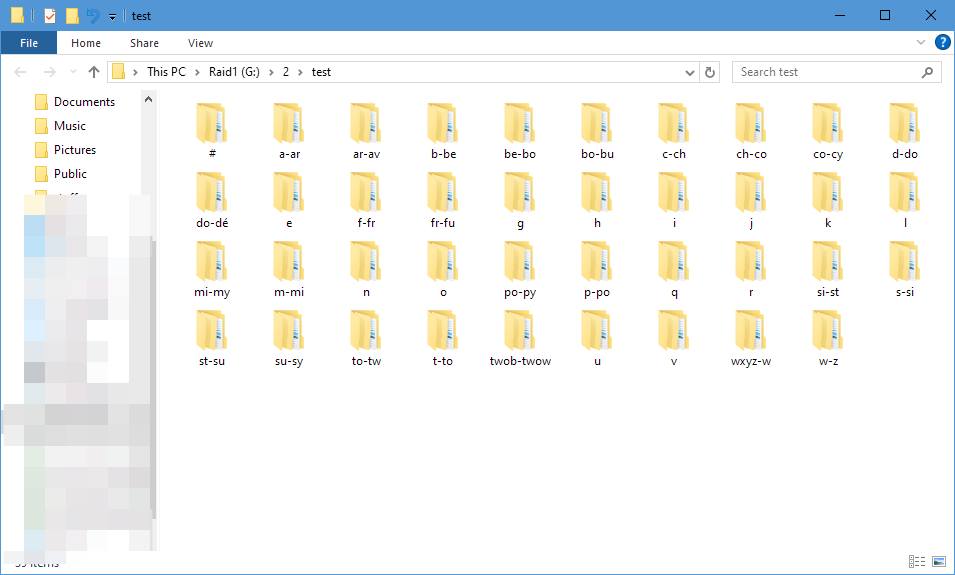This screenshot has height=575, width=955.
Task: Select the 'n' folder
Action: click(x=366, y=269)
